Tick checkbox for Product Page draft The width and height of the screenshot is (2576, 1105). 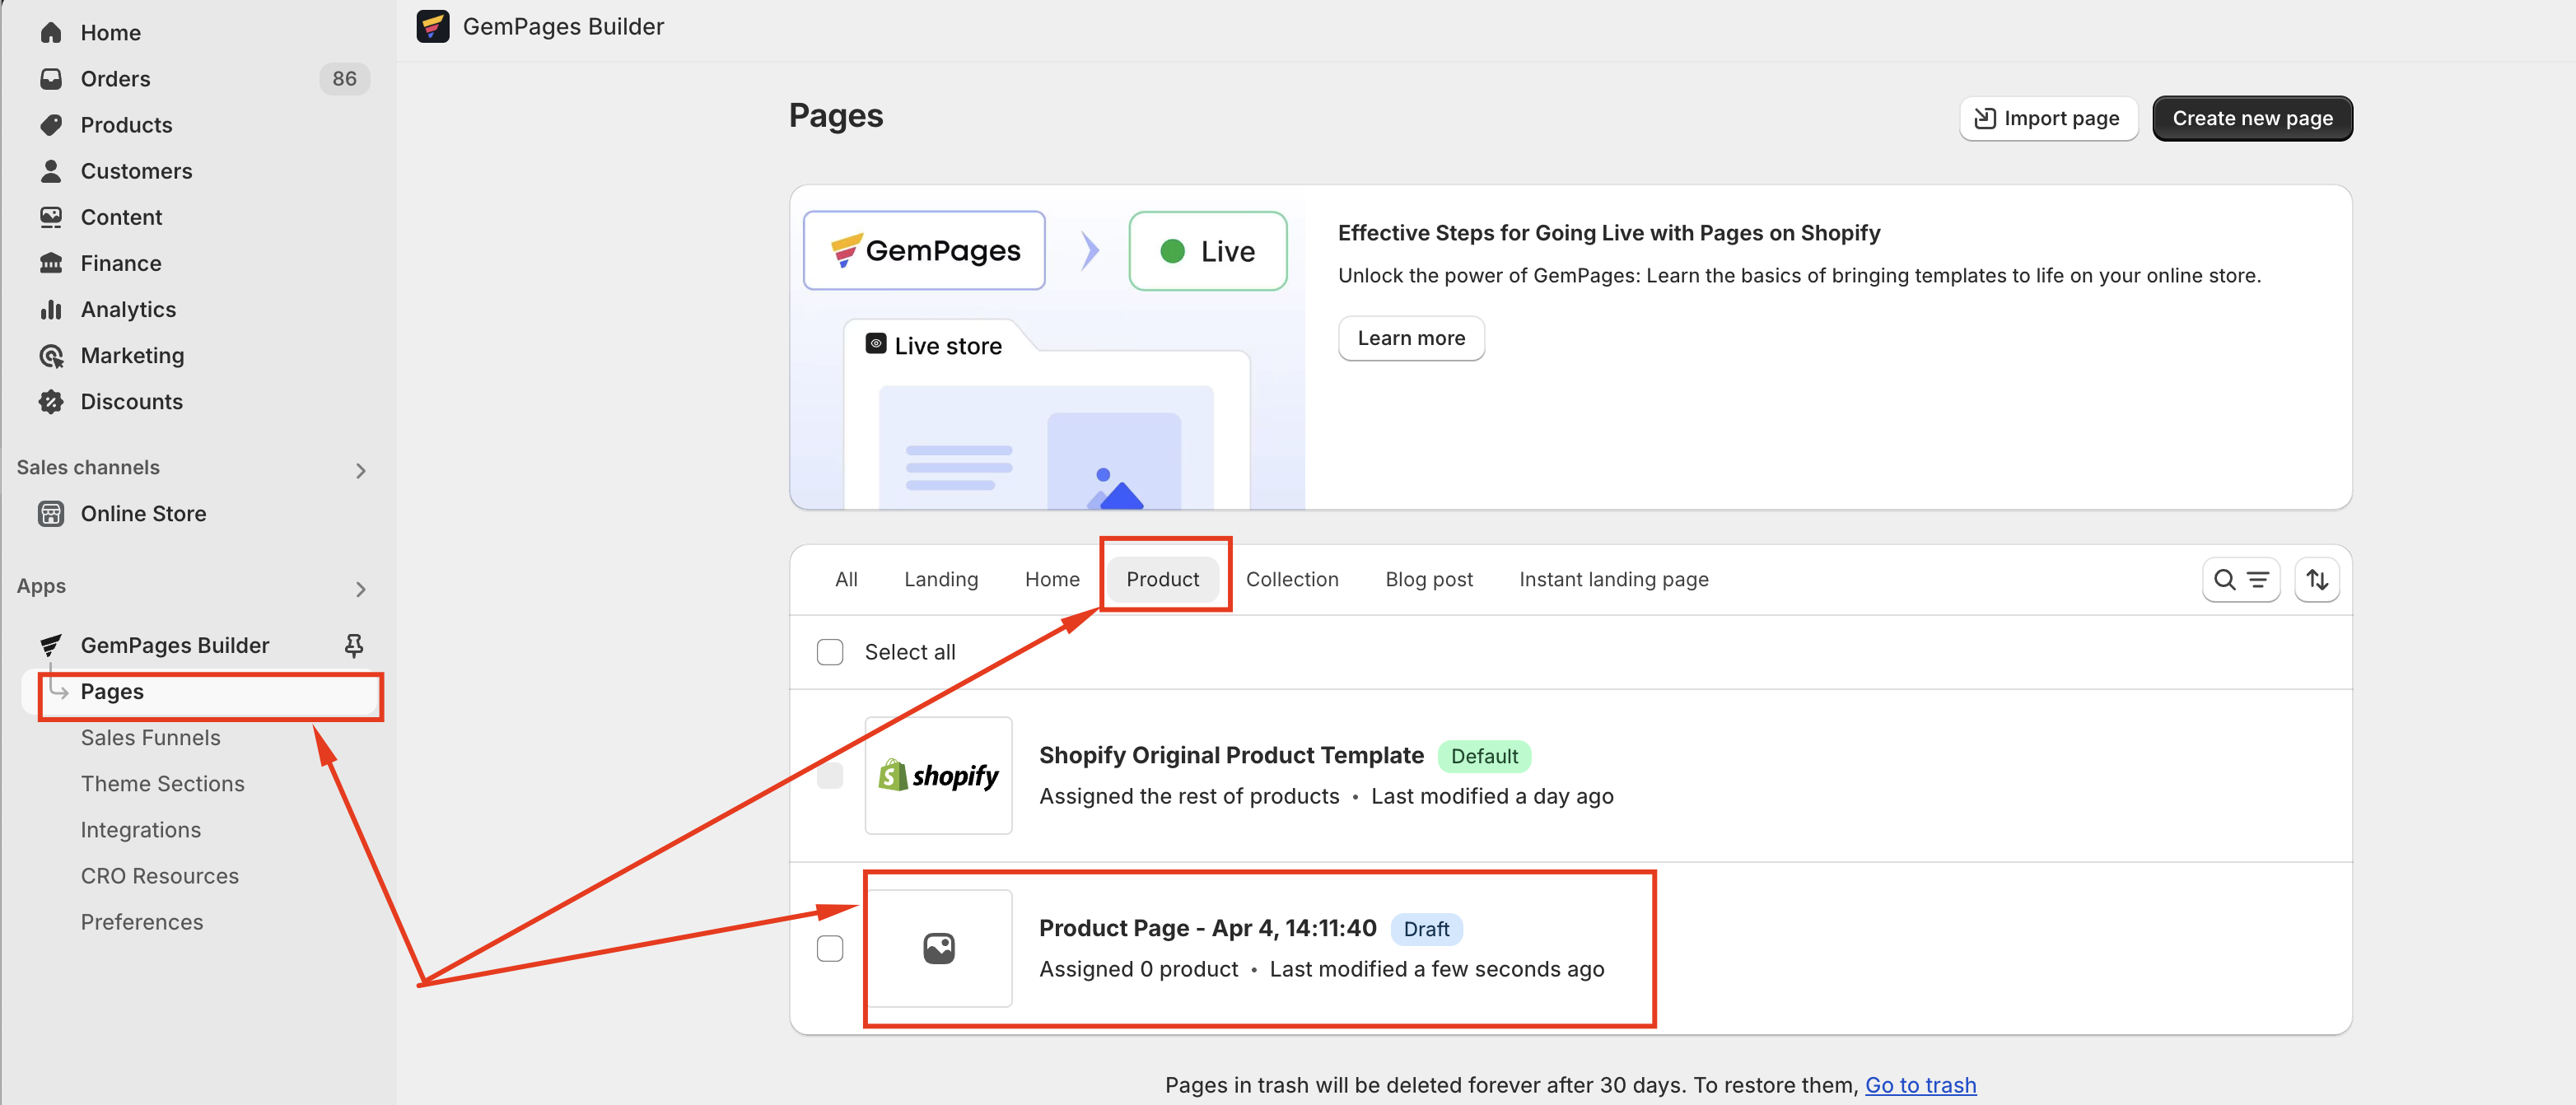point(829,948)
